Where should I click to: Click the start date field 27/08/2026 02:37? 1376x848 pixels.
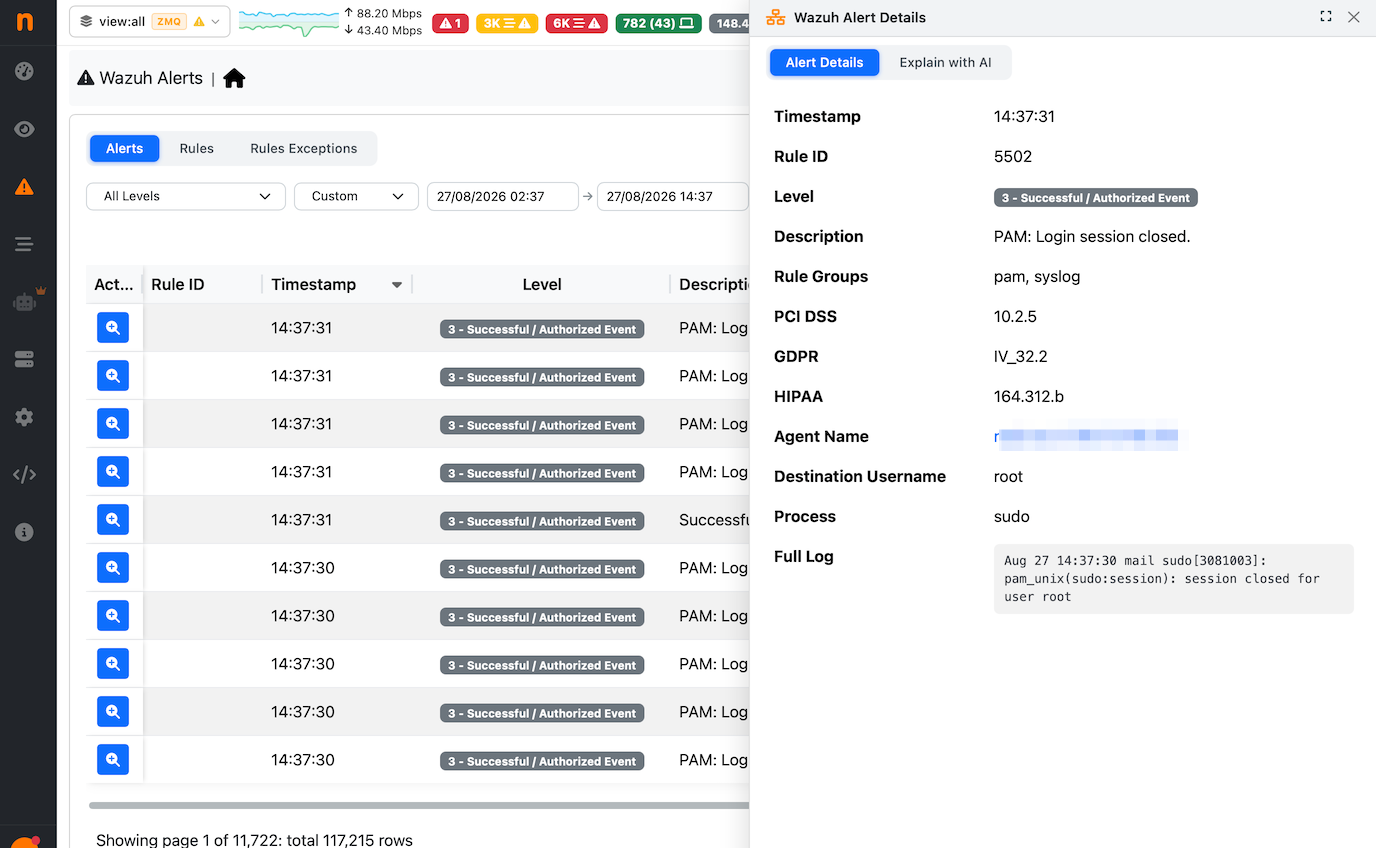pos(503,196)
